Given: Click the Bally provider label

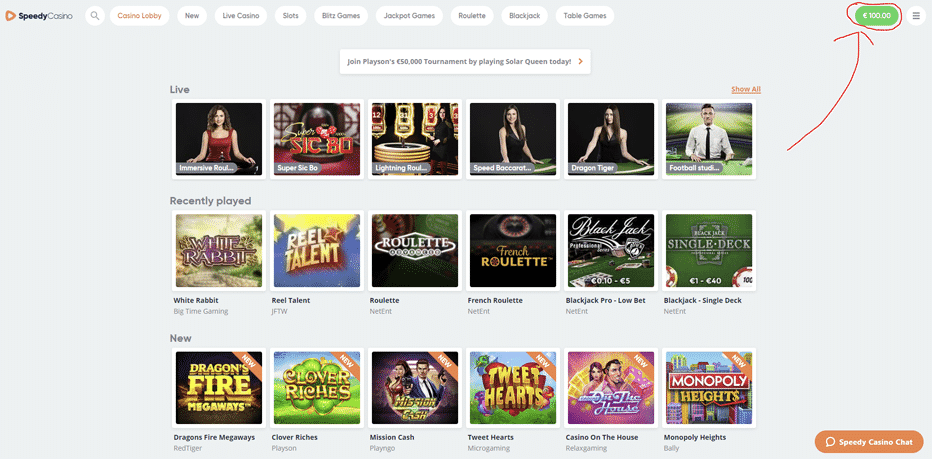Looking at the screenshot, I should pyautogui.click(x=671, y=448).
